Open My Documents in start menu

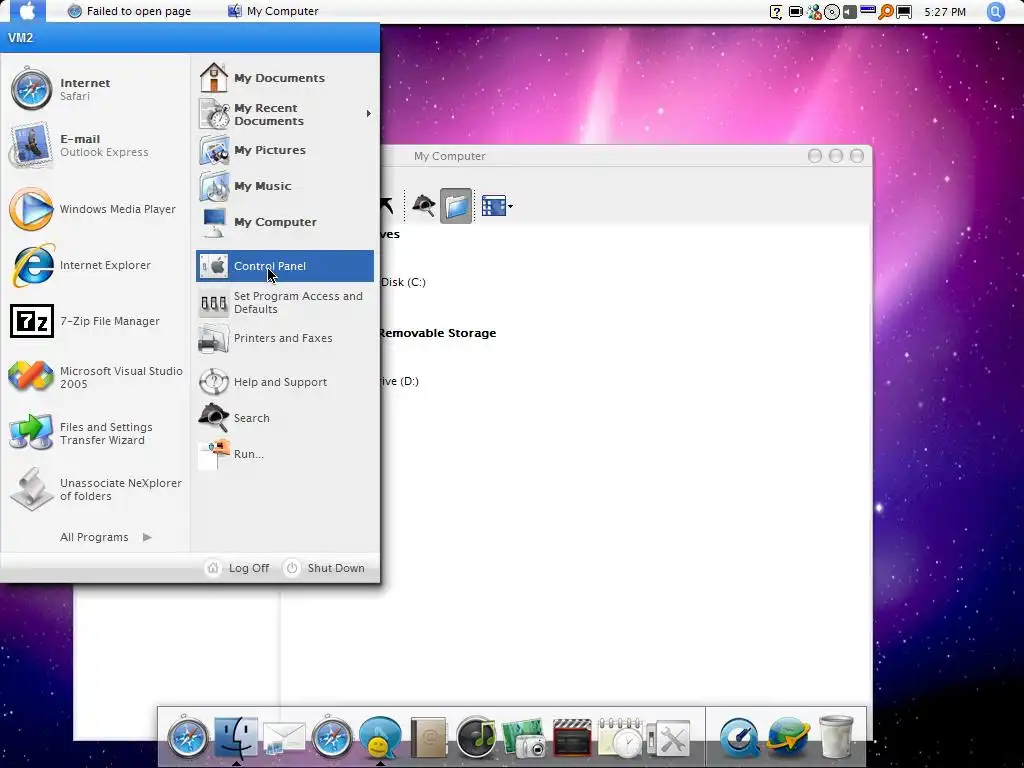[285, 78]
